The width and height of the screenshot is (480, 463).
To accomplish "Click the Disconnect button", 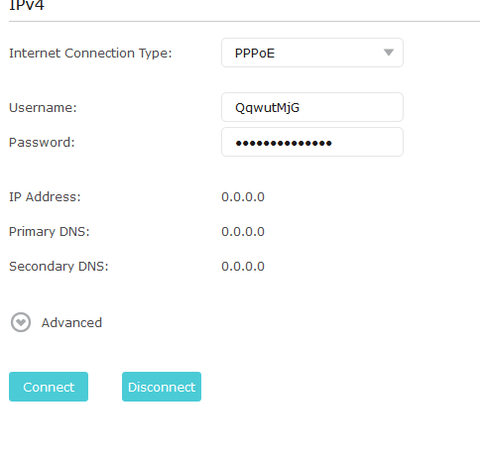I will coord(161,387).
